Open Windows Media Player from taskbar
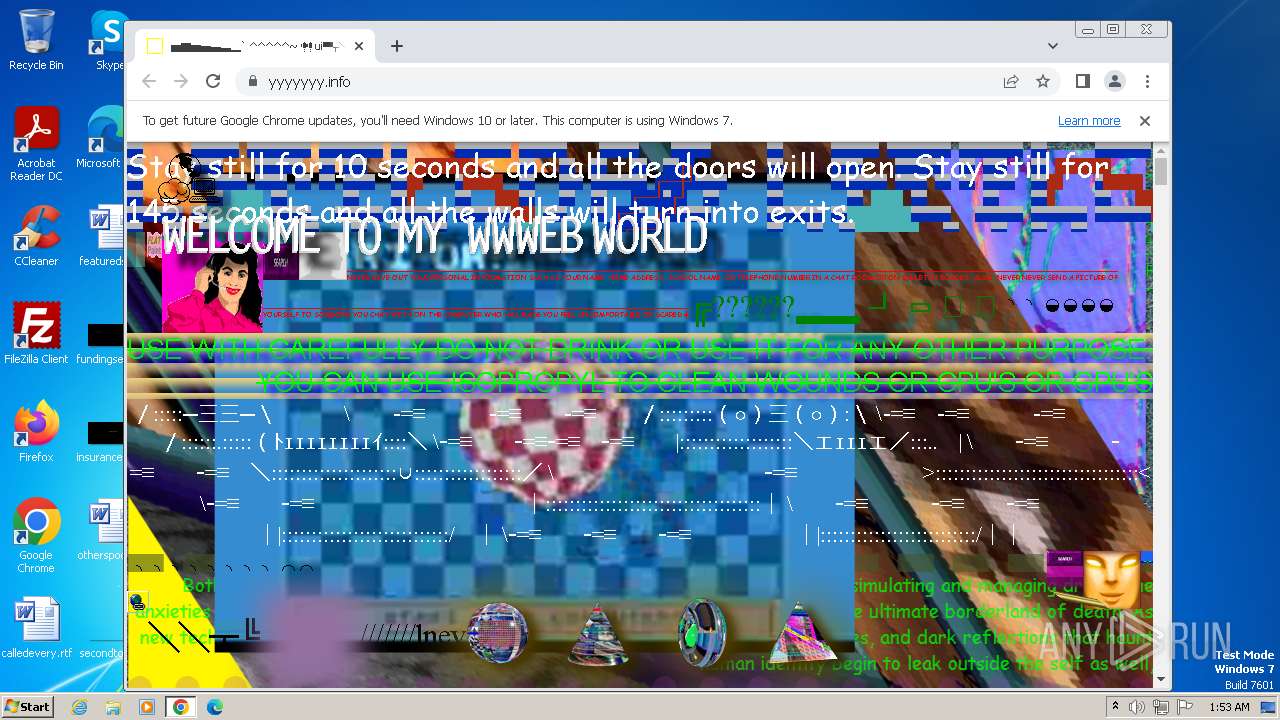This screenshot has width=1280, height=720. (147, 707)
